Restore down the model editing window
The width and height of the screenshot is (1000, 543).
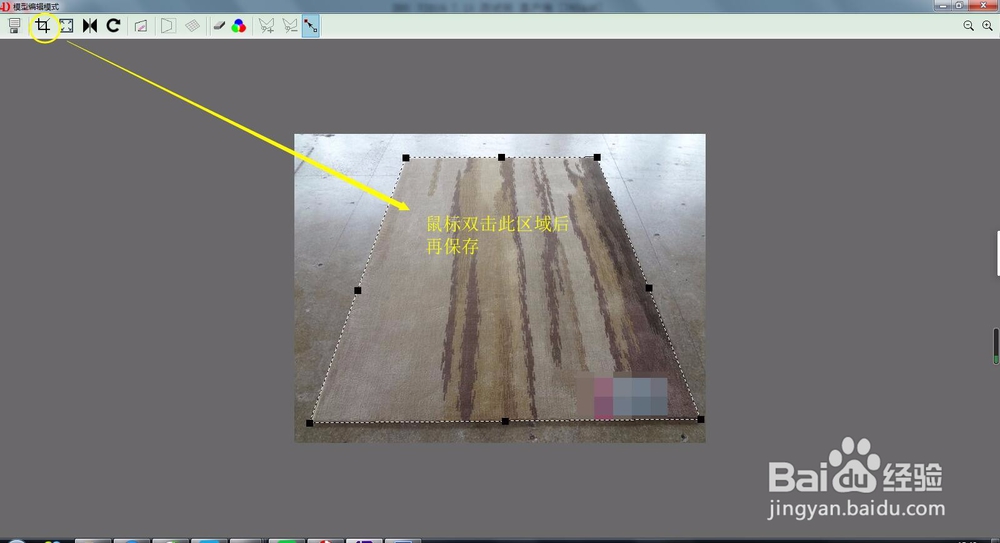point(959,6)
